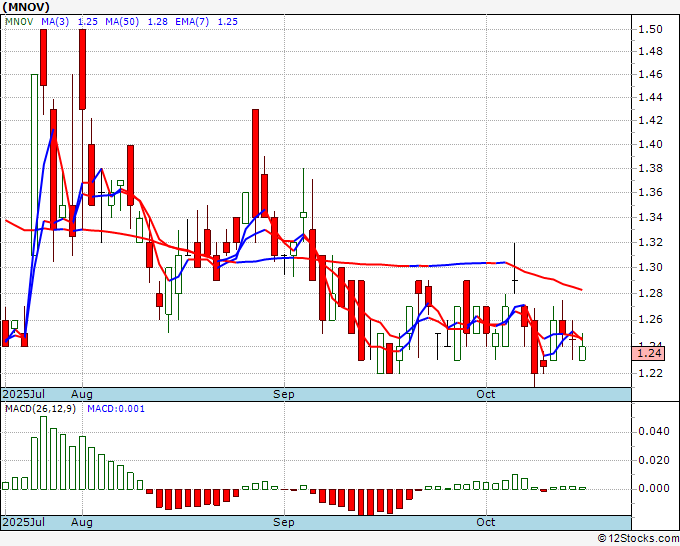Click the Sep marker under MACD panel

click(284, 523)
